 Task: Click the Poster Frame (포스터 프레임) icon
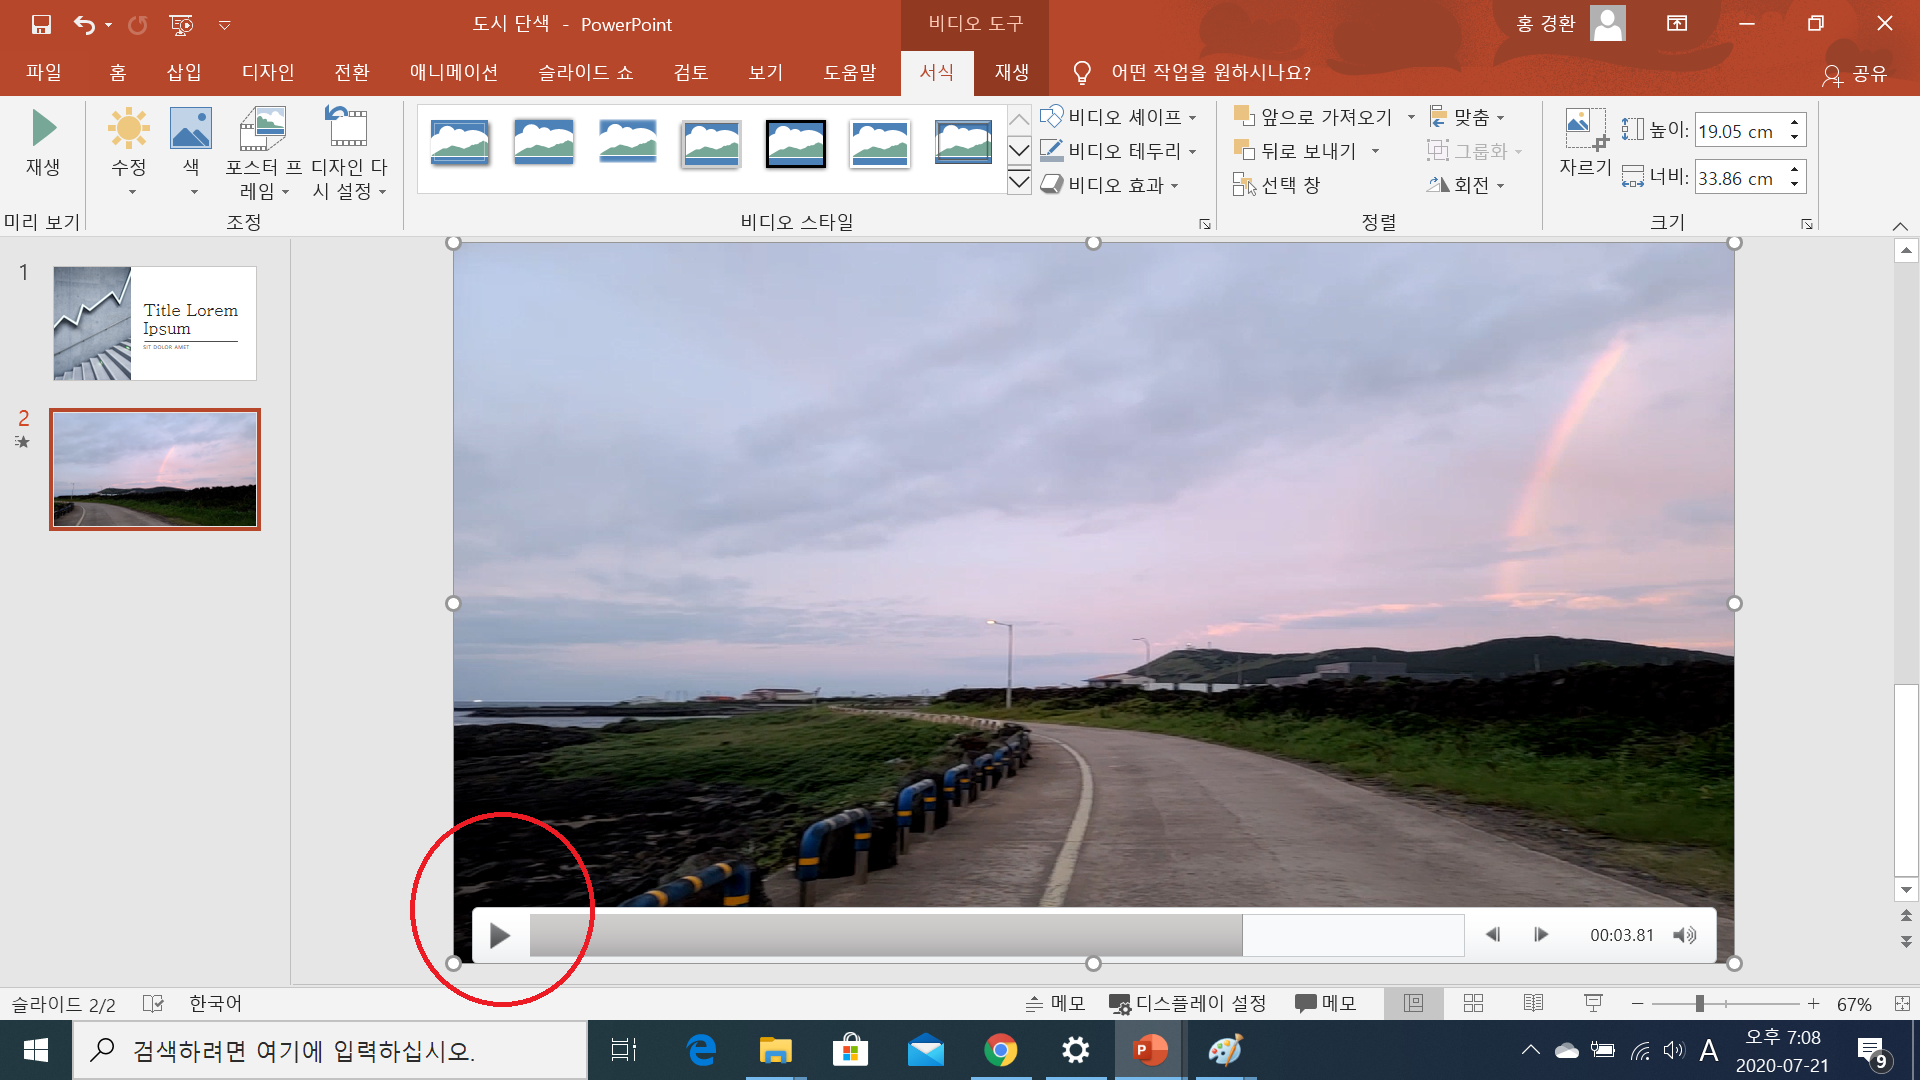click(262, 130)
